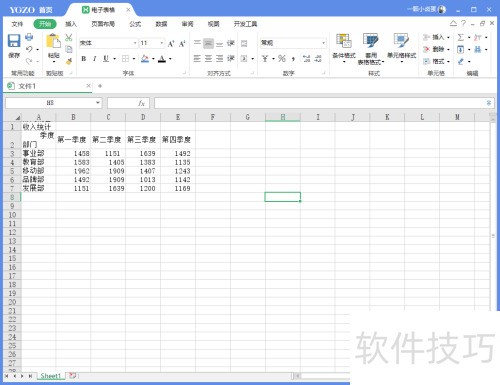Viewport: 500px width, 385px height.
Task: Click the merge cells icon
Action: coord(244,59)
